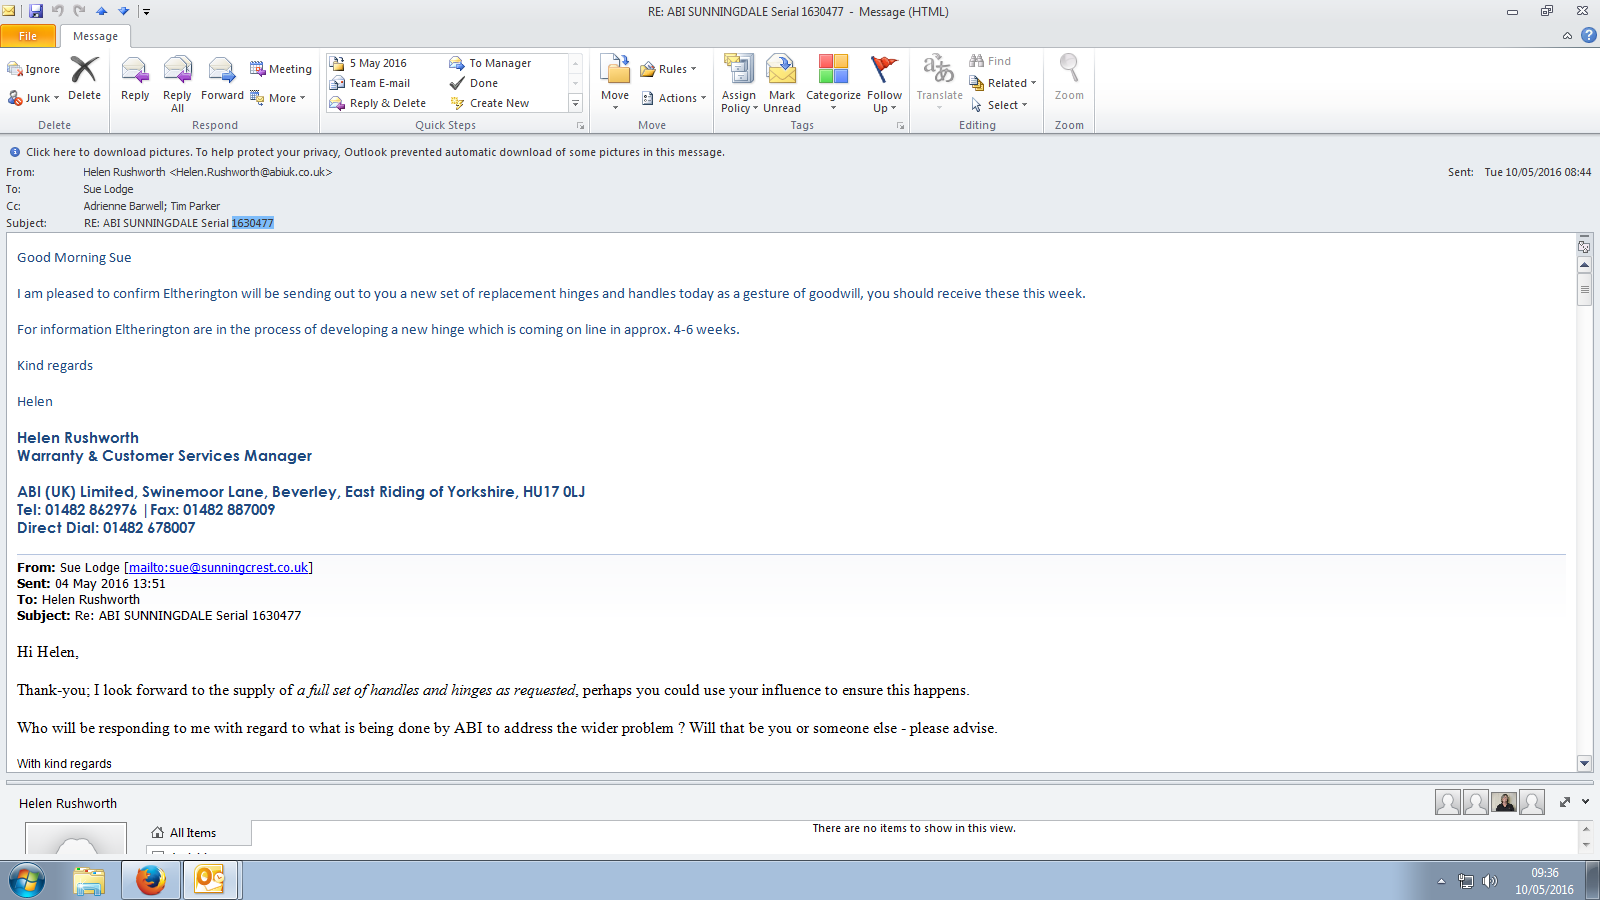
Task: Click the Undo arrow in the title bar
Action: tap(58, 11)
